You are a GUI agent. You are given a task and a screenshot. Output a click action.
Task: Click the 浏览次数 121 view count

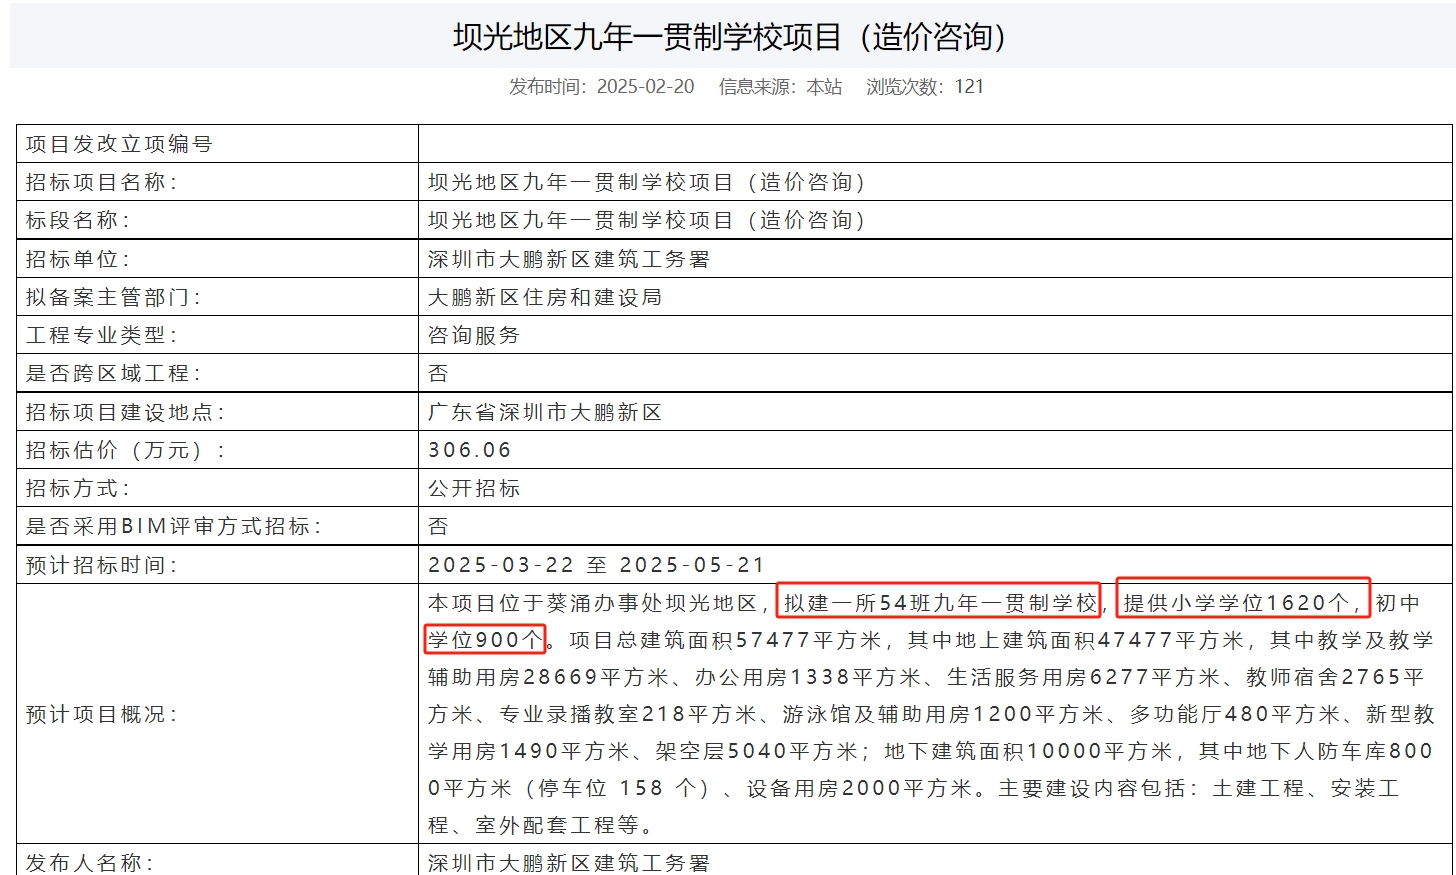(925, 87)
